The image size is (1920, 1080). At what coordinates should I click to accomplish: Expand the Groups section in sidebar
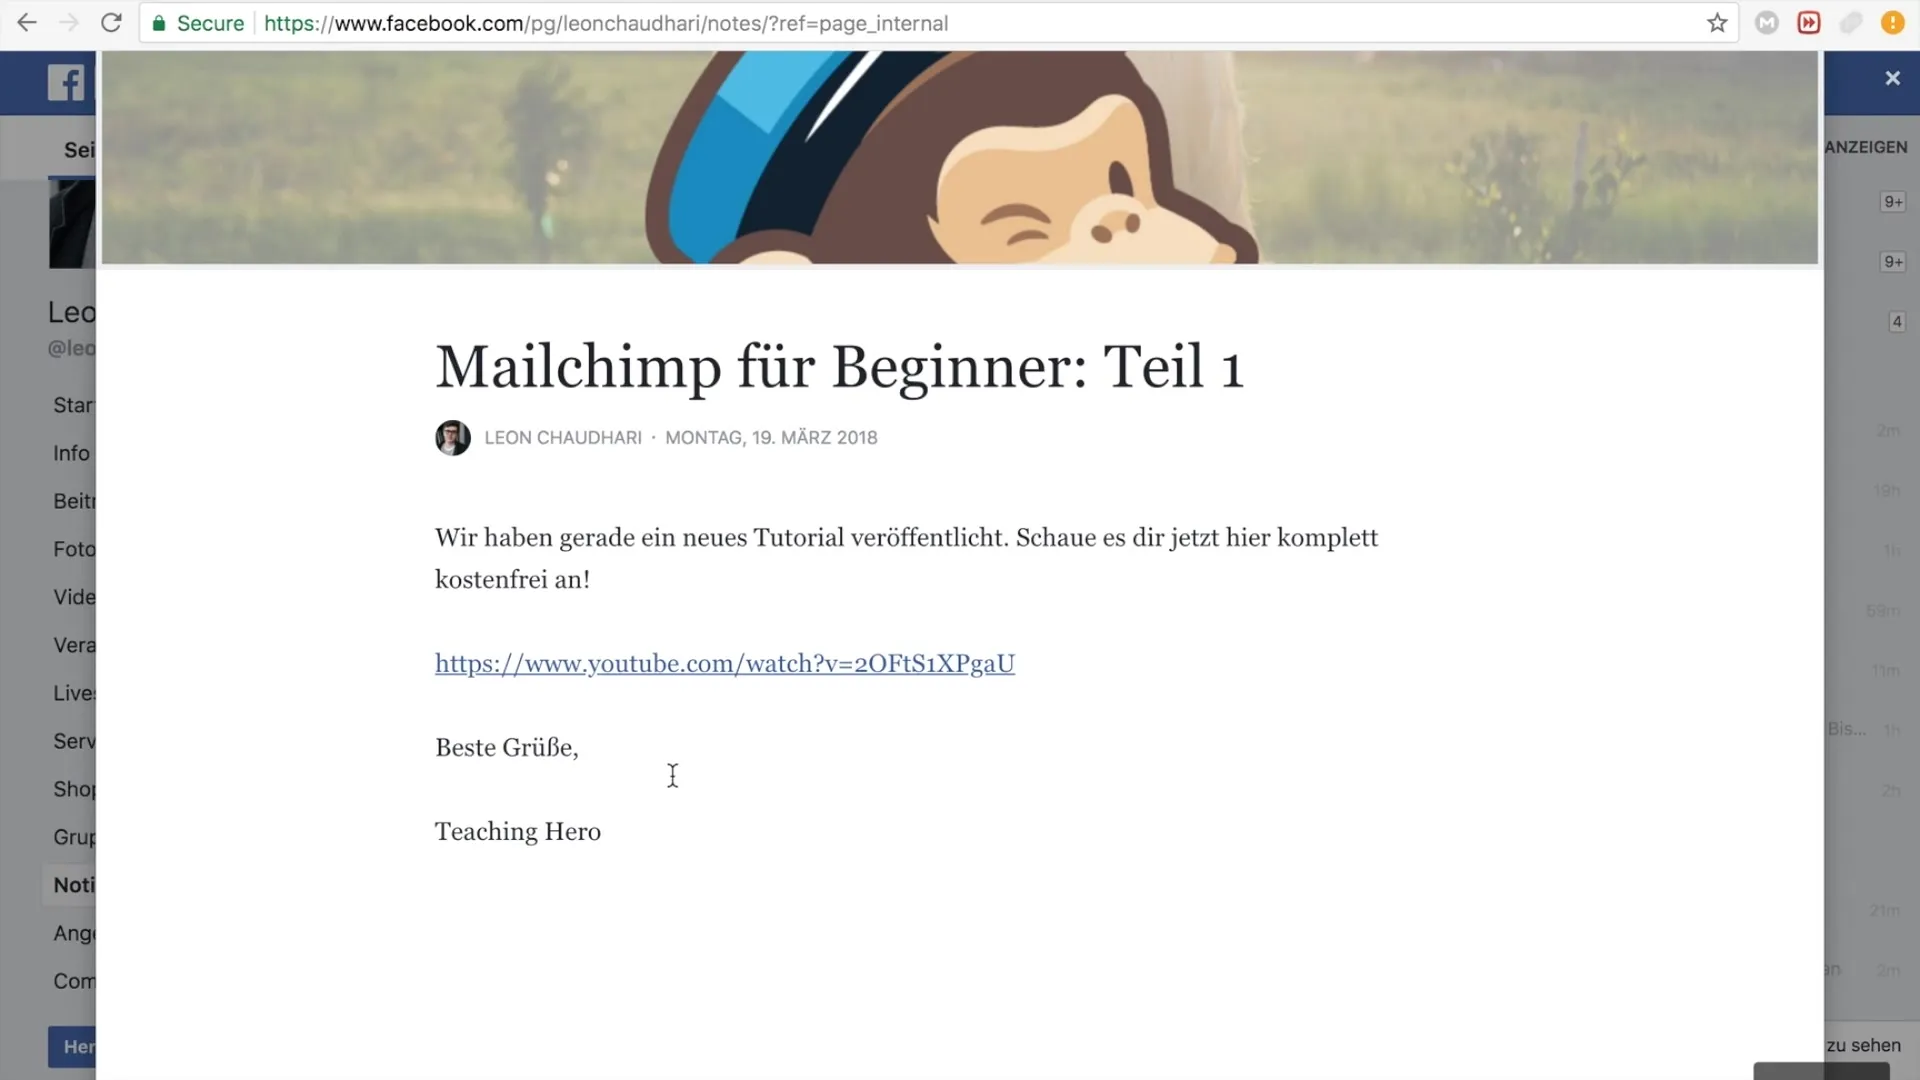coord(74,836)
